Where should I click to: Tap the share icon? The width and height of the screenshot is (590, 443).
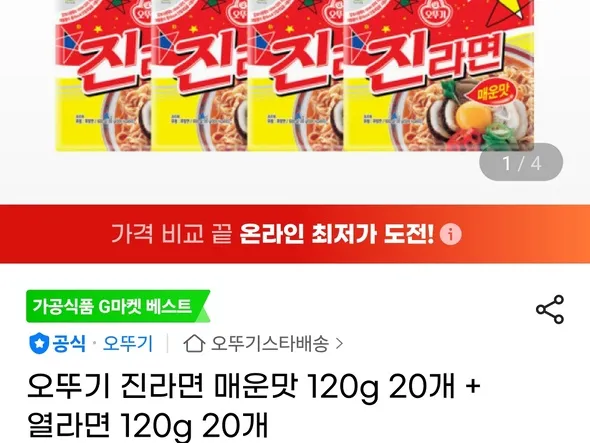[x=550, y=309]
